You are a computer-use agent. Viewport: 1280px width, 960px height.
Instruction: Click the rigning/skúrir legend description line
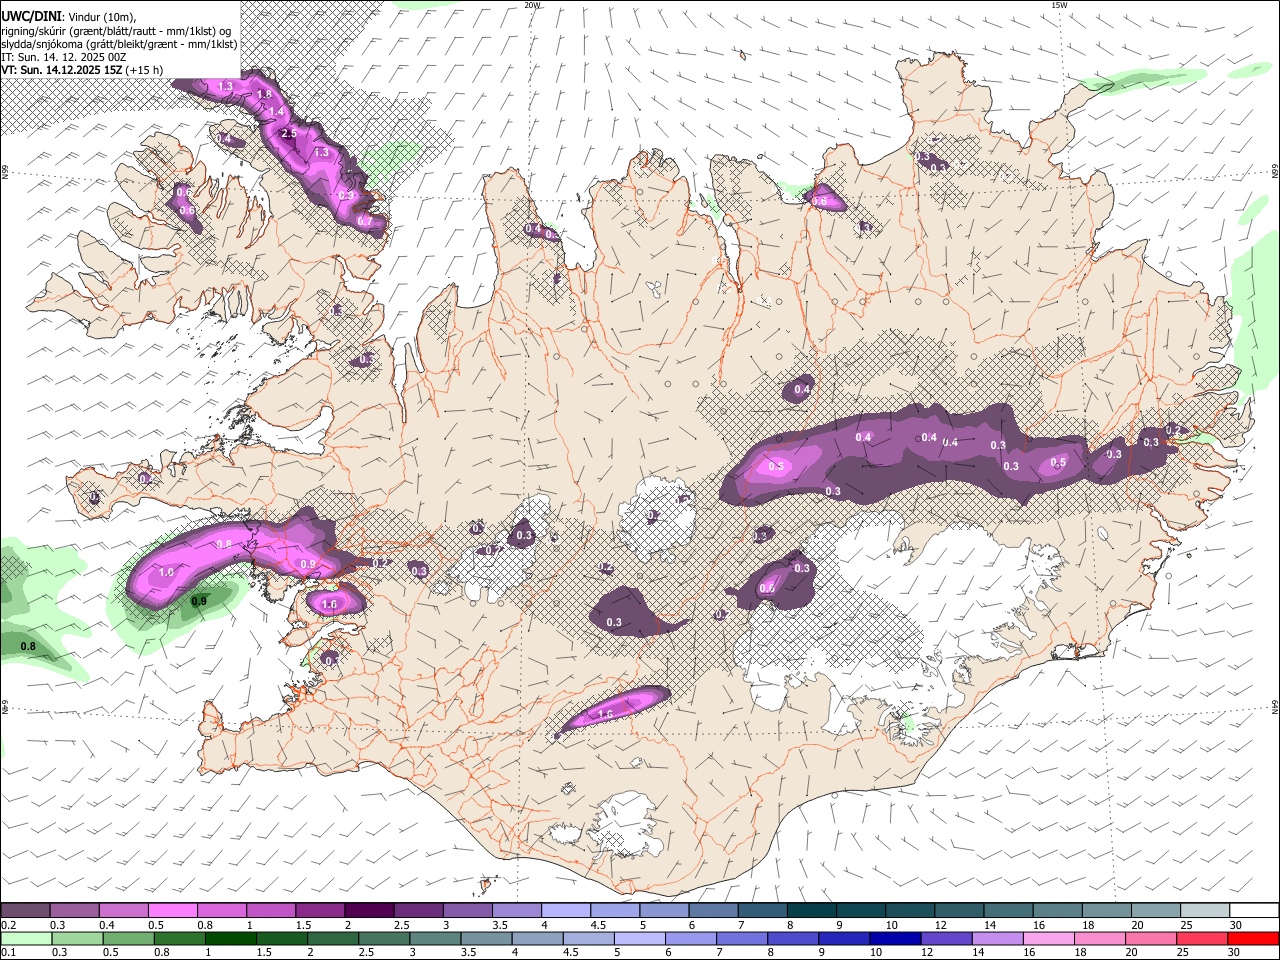coord(117,30)
